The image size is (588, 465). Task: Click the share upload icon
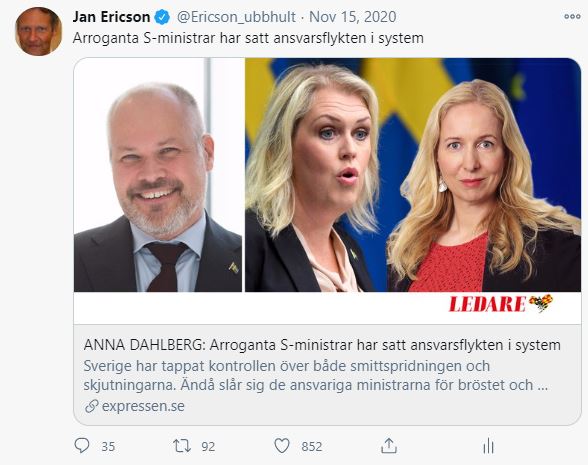389,446
